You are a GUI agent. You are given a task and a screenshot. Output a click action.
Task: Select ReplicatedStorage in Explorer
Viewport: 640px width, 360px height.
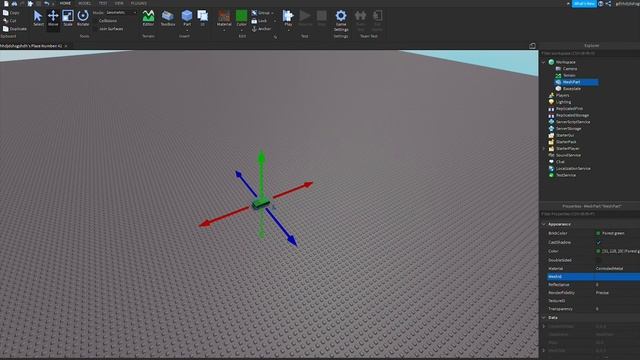click(572, 116)
